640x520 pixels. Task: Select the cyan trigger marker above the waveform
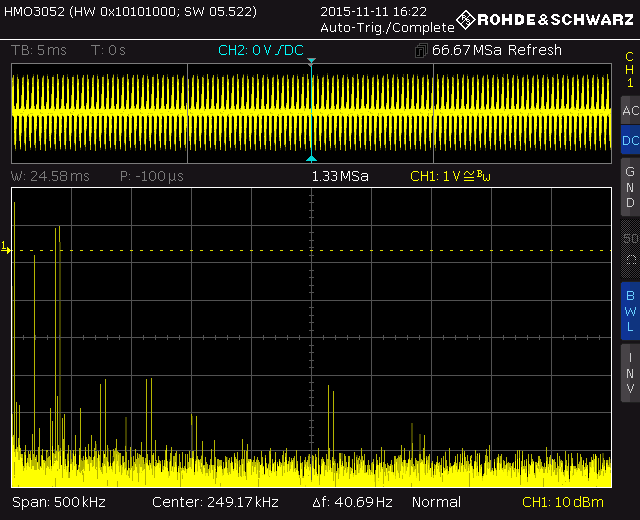[x=311, y=63]
